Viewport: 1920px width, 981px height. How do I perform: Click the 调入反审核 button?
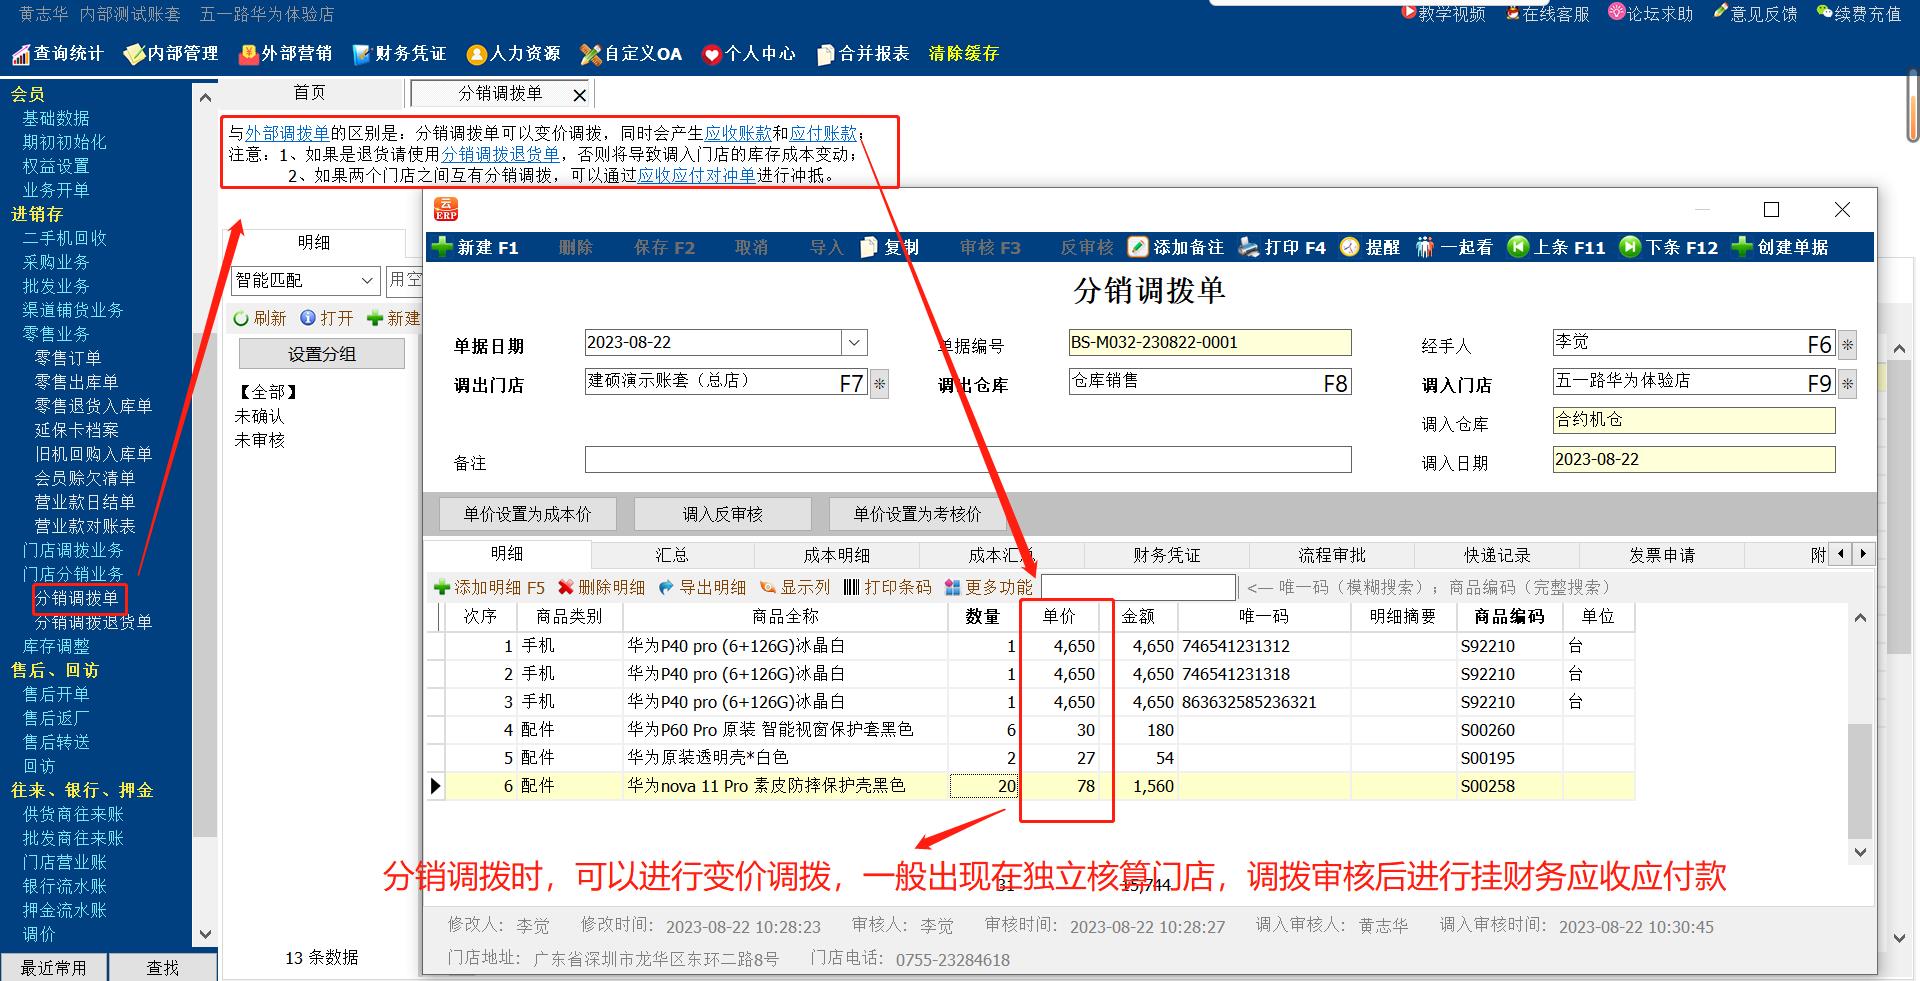coord(723,514)
